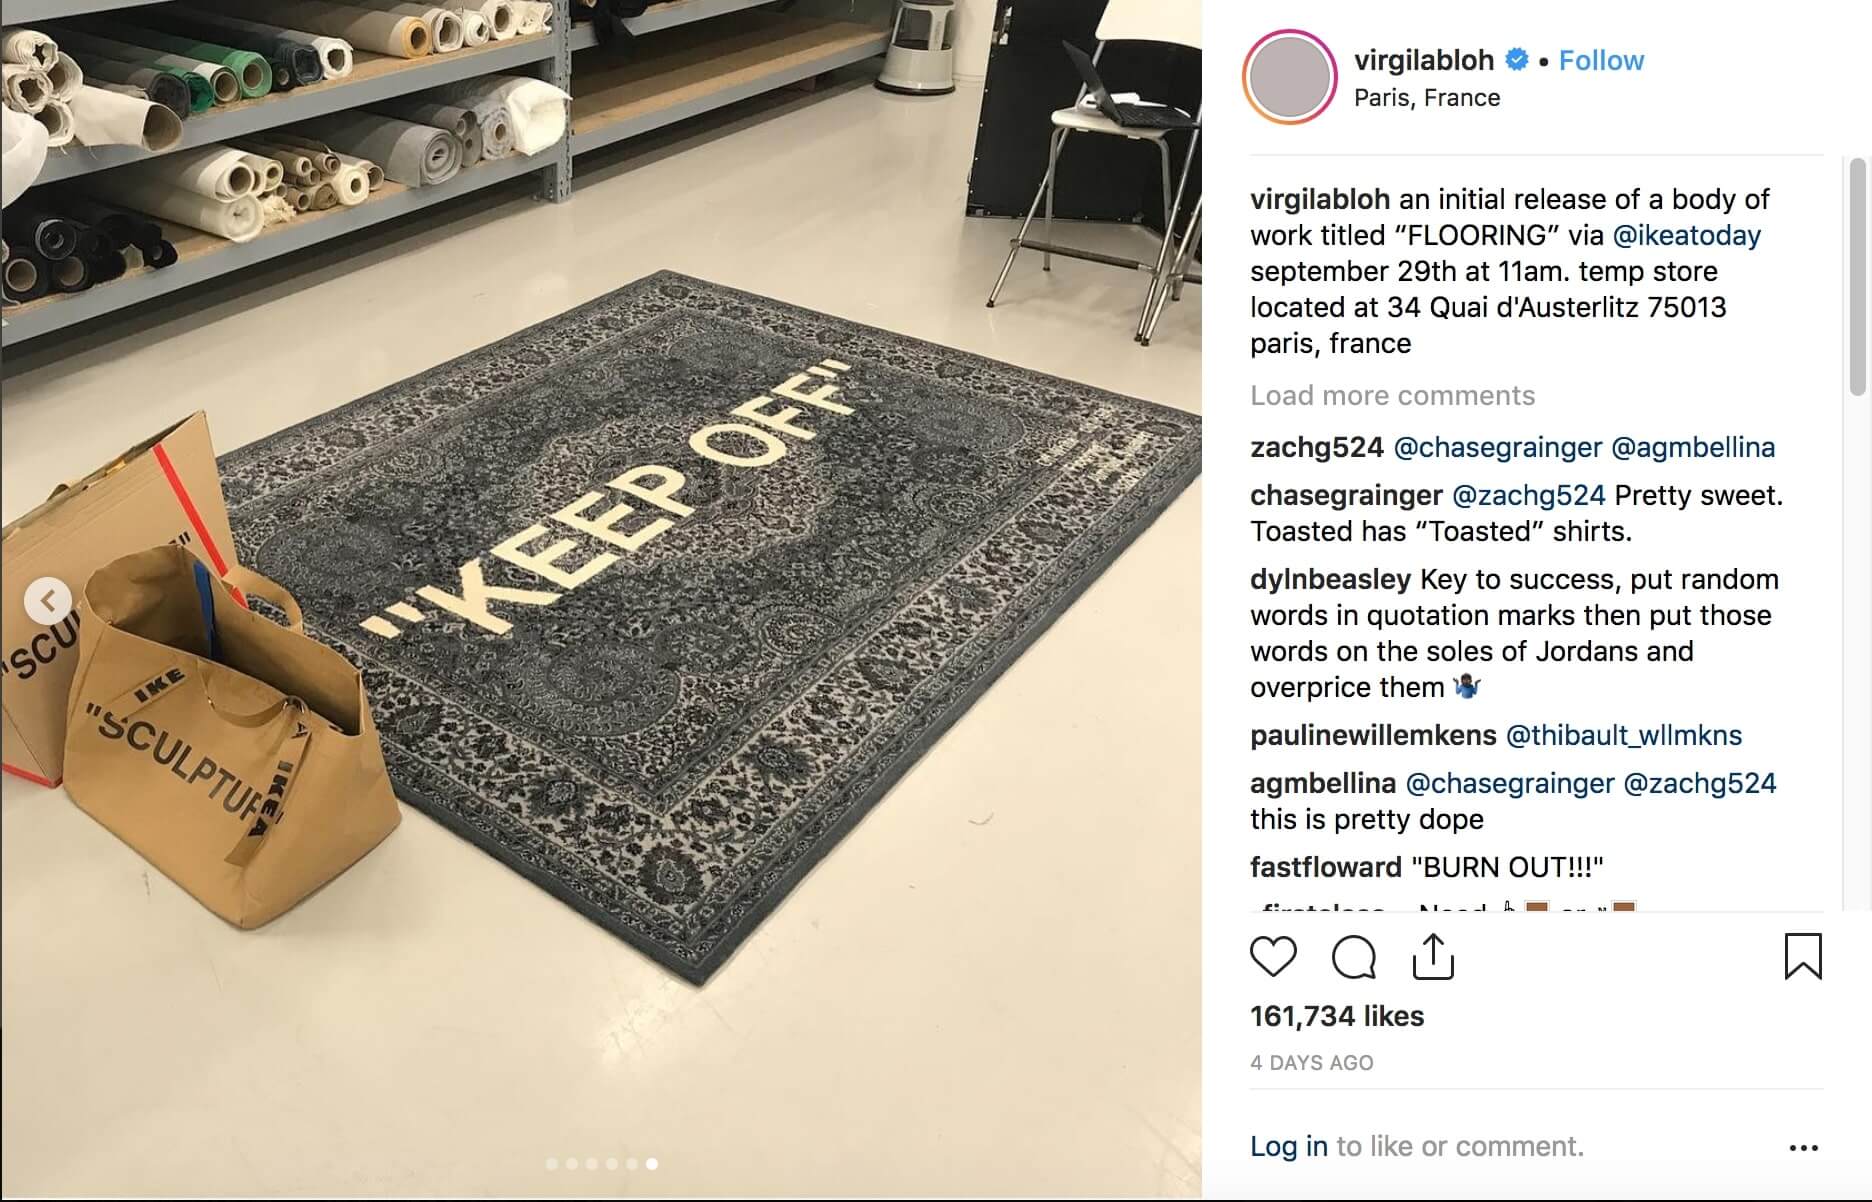Like the post with the heart icon
The image size is (1872, 1202).
[1273, 957]
